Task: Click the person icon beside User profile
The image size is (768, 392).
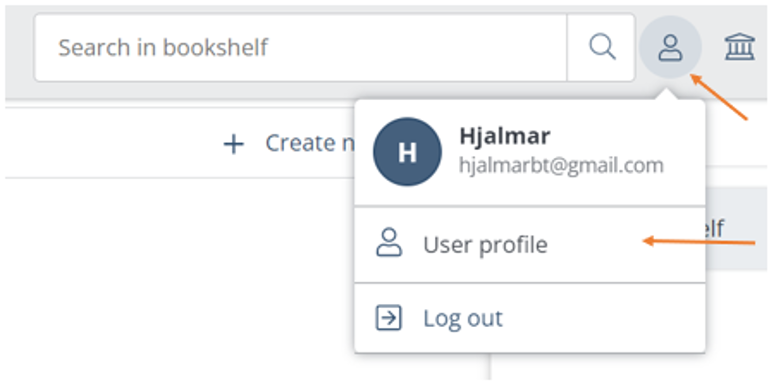Action: 389,243
